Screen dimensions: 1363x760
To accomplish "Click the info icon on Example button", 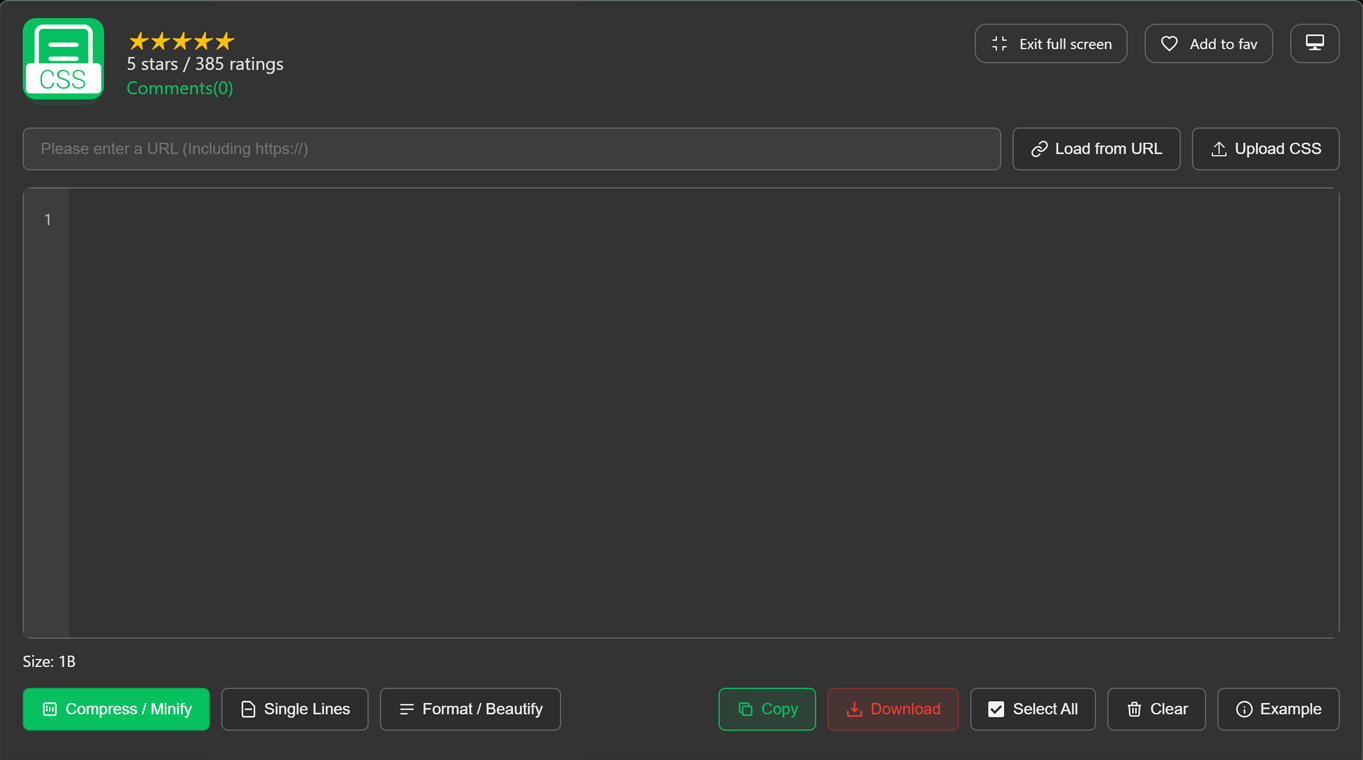I will pos(1243,709).
